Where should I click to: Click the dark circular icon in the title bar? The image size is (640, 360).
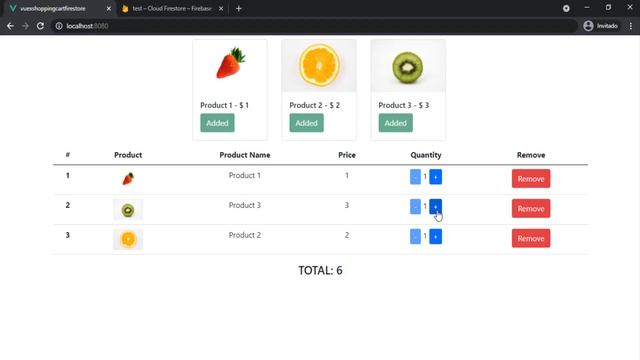[x=566, y=8]
